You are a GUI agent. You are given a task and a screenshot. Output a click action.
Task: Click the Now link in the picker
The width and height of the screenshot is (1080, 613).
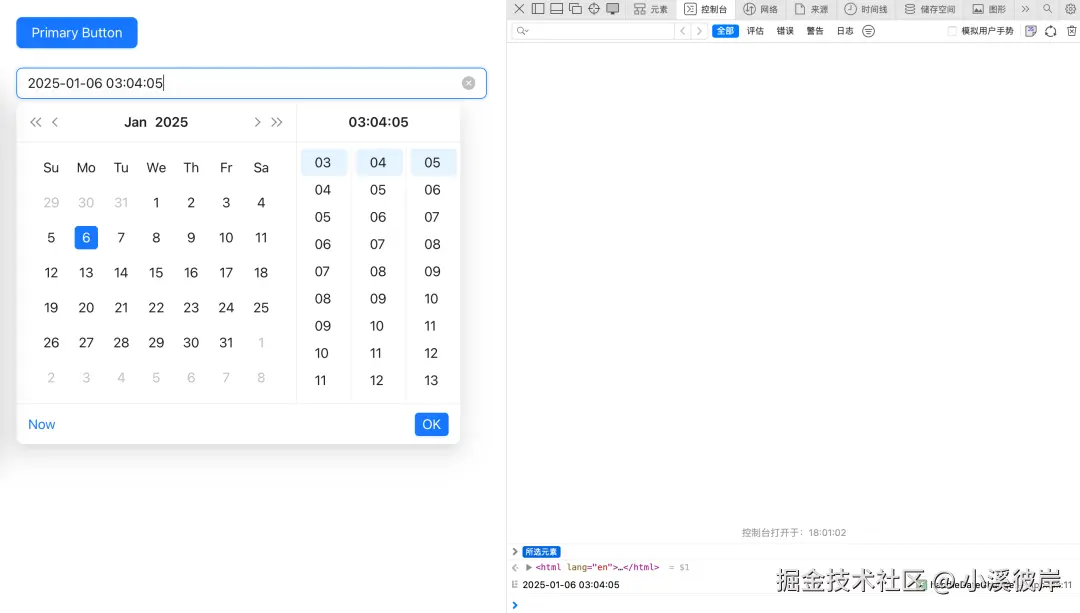tap(41, 424)
